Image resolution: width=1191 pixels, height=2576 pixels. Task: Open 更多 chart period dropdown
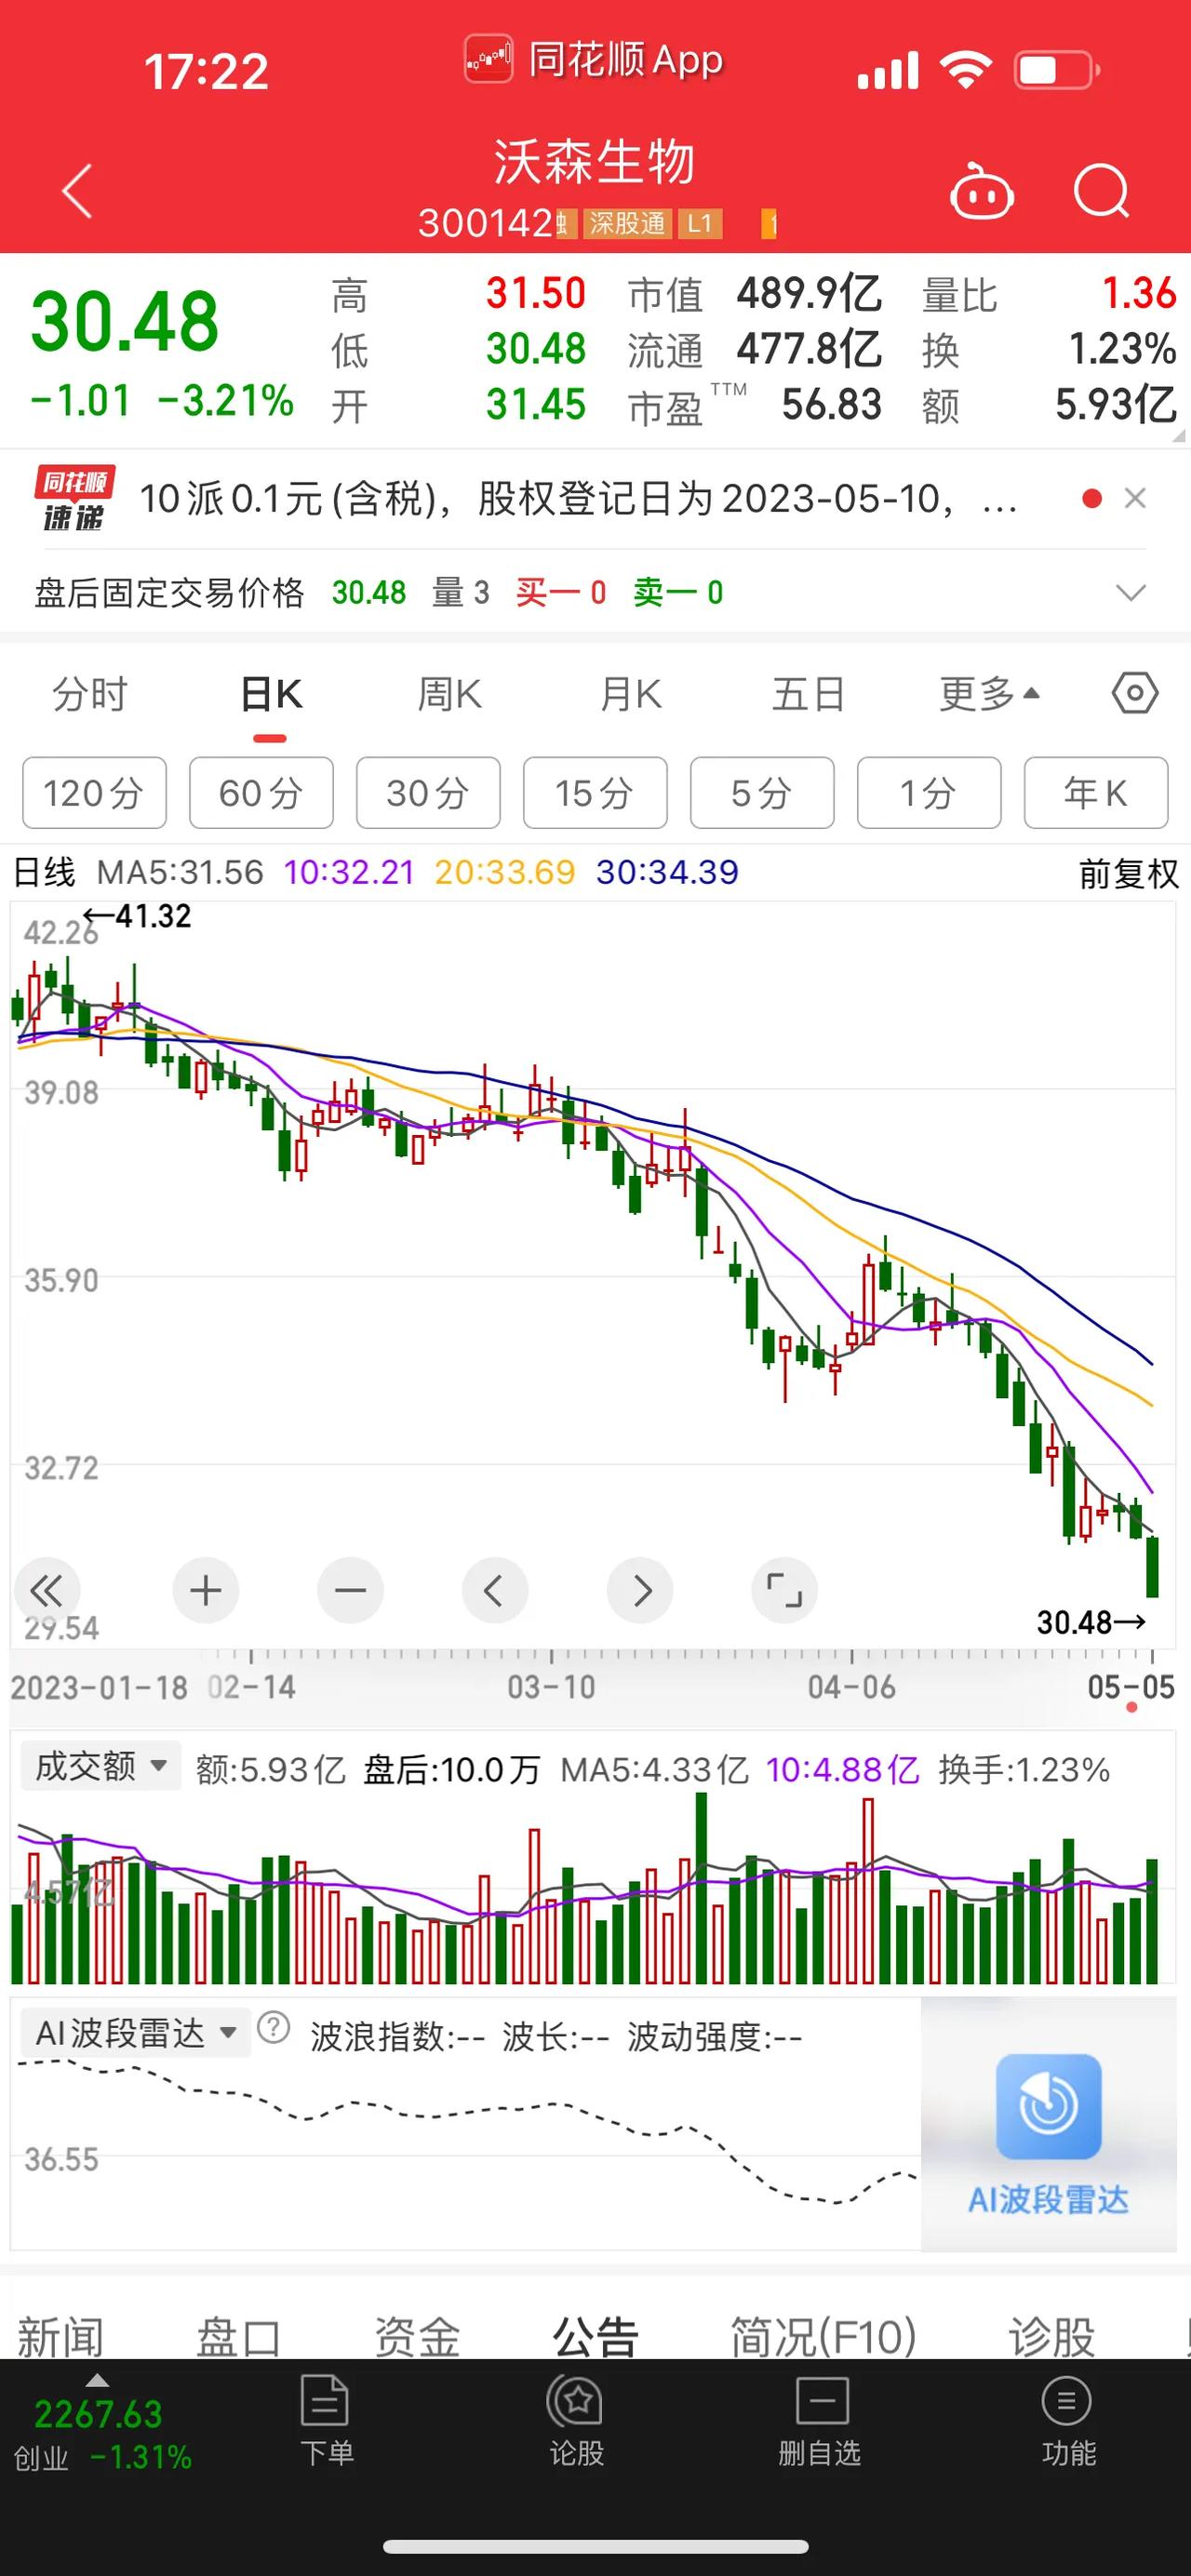(988, 693)
